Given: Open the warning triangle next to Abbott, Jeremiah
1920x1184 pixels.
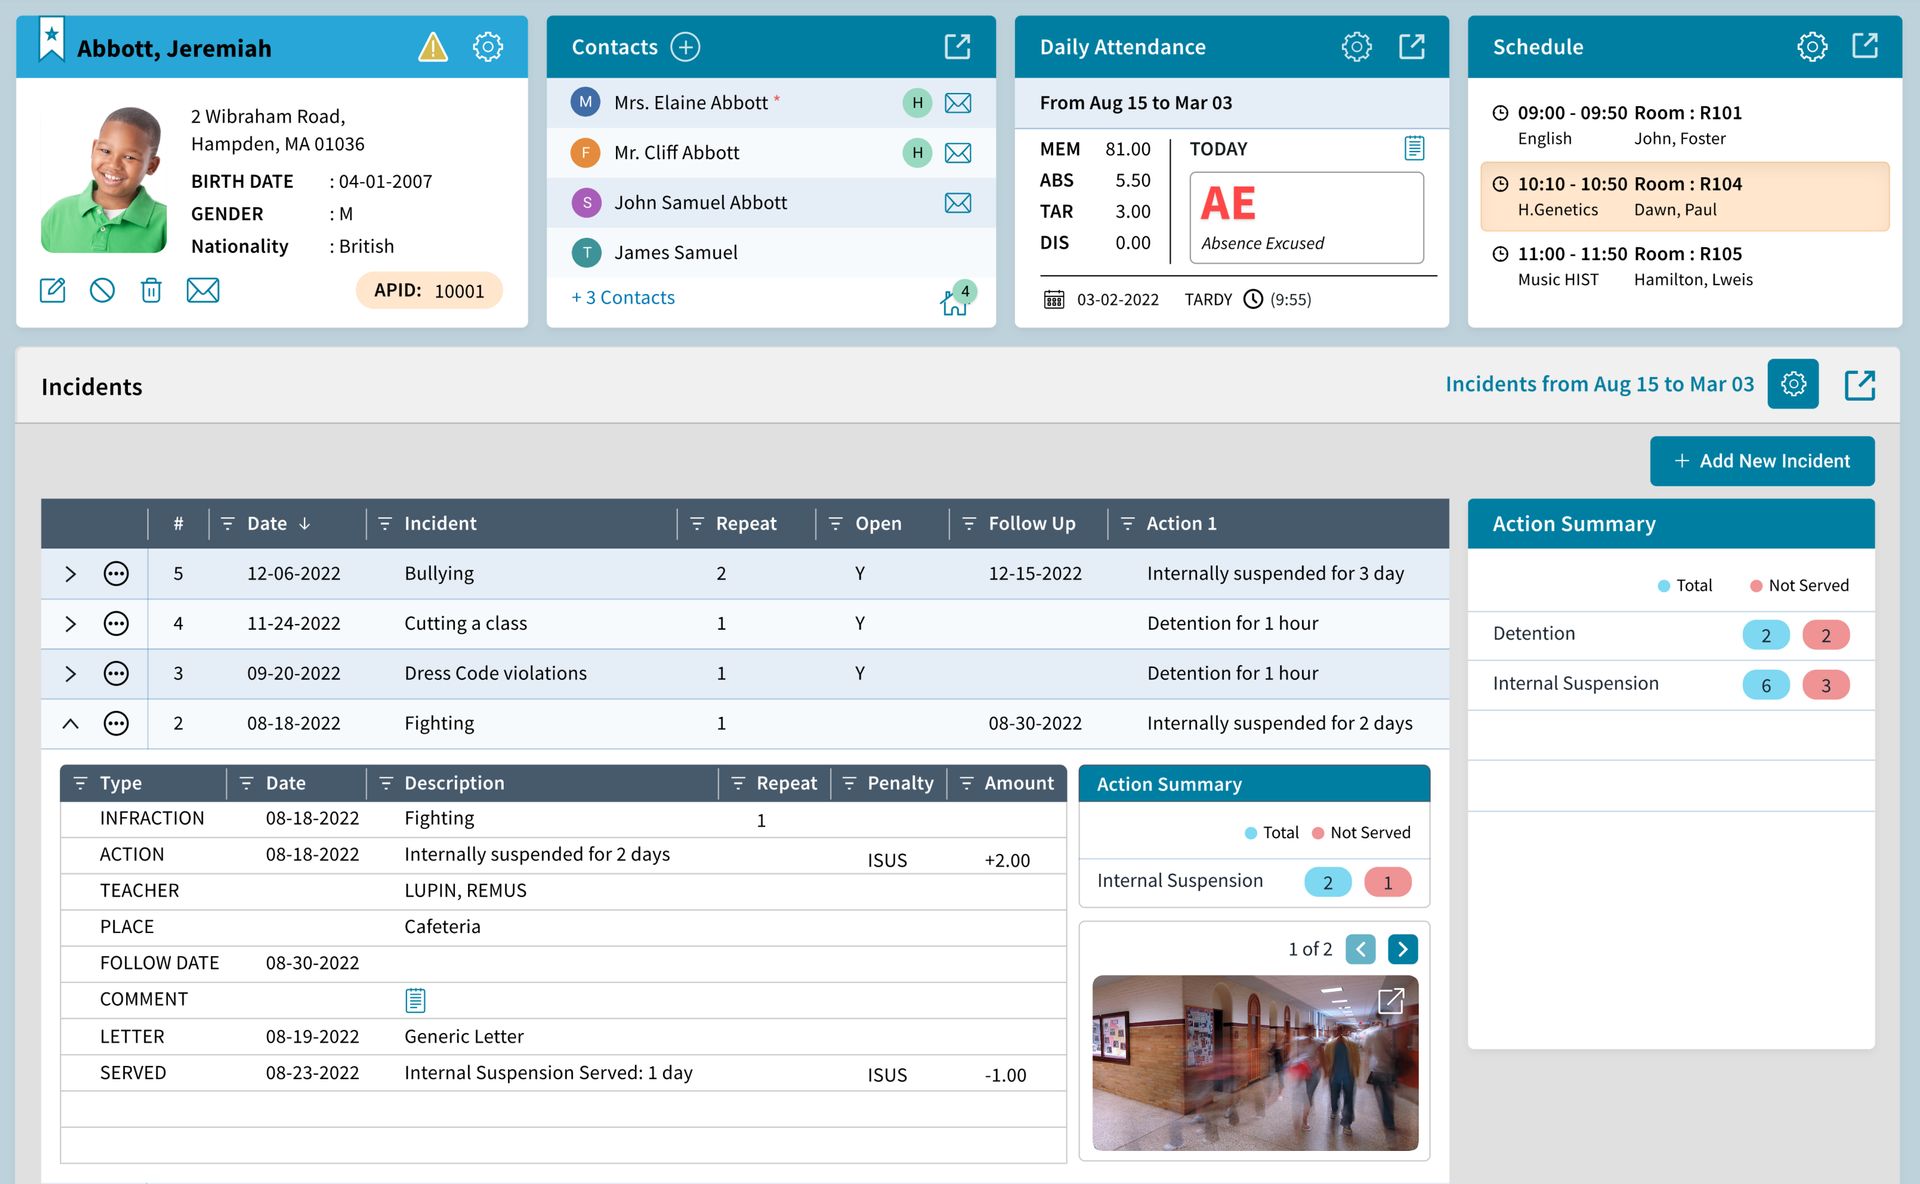Looking at the screenshot, I should click(x=433, y=46).
